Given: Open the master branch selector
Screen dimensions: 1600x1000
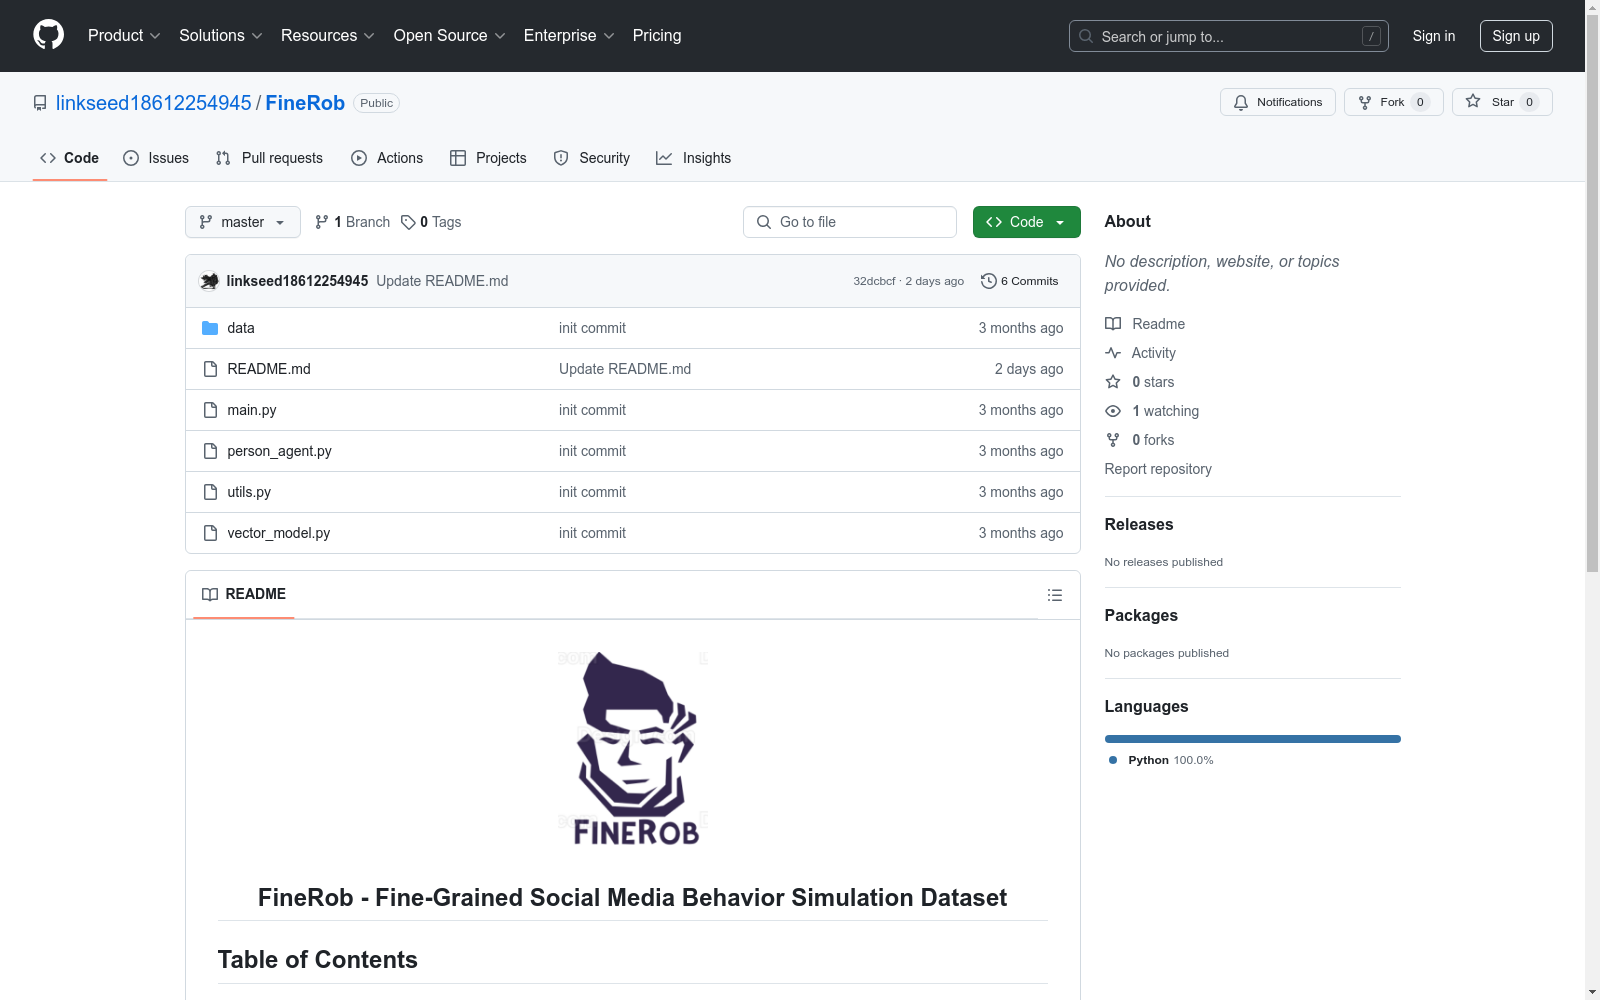Looking at the screenshot, I should point(243,222).
